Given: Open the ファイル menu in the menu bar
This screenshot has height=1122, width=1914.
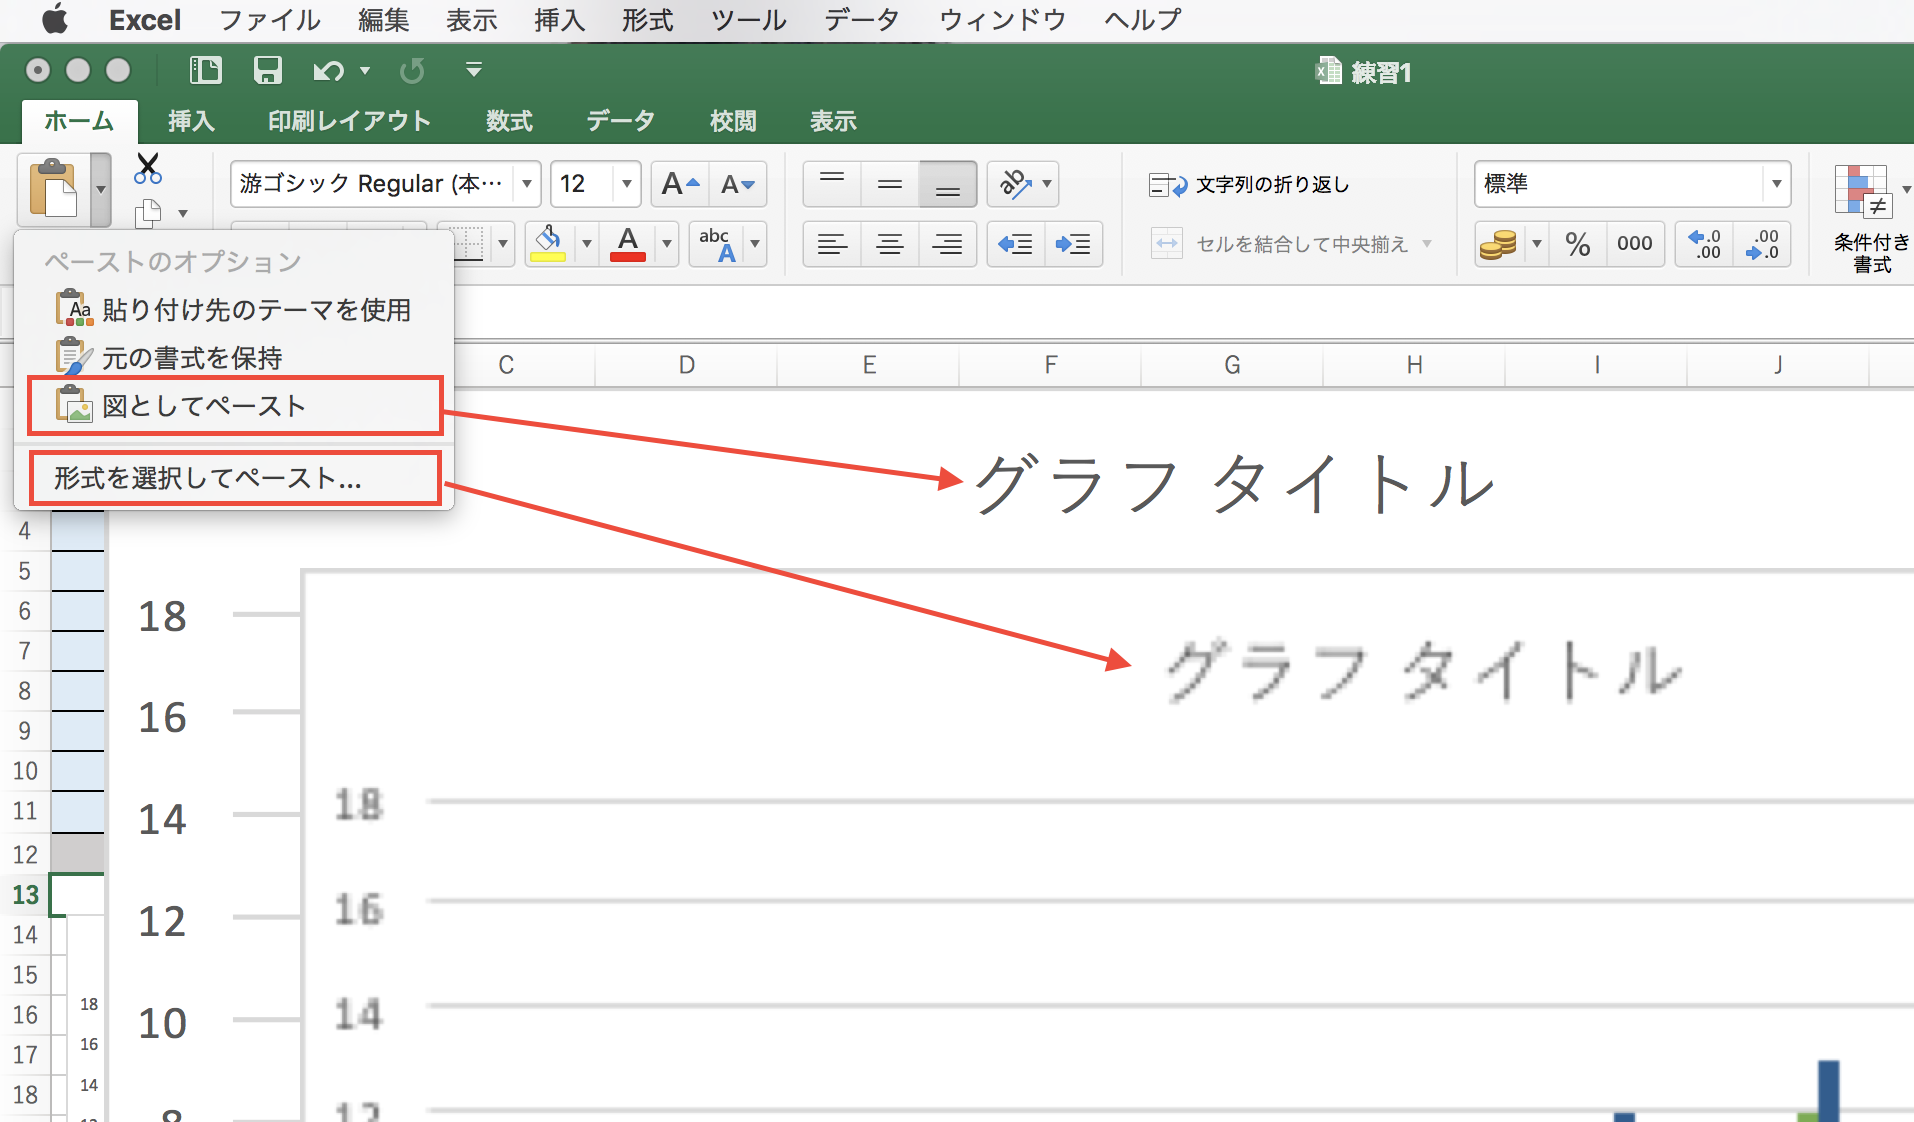Looking at the screenshot, I should point(269,20).
